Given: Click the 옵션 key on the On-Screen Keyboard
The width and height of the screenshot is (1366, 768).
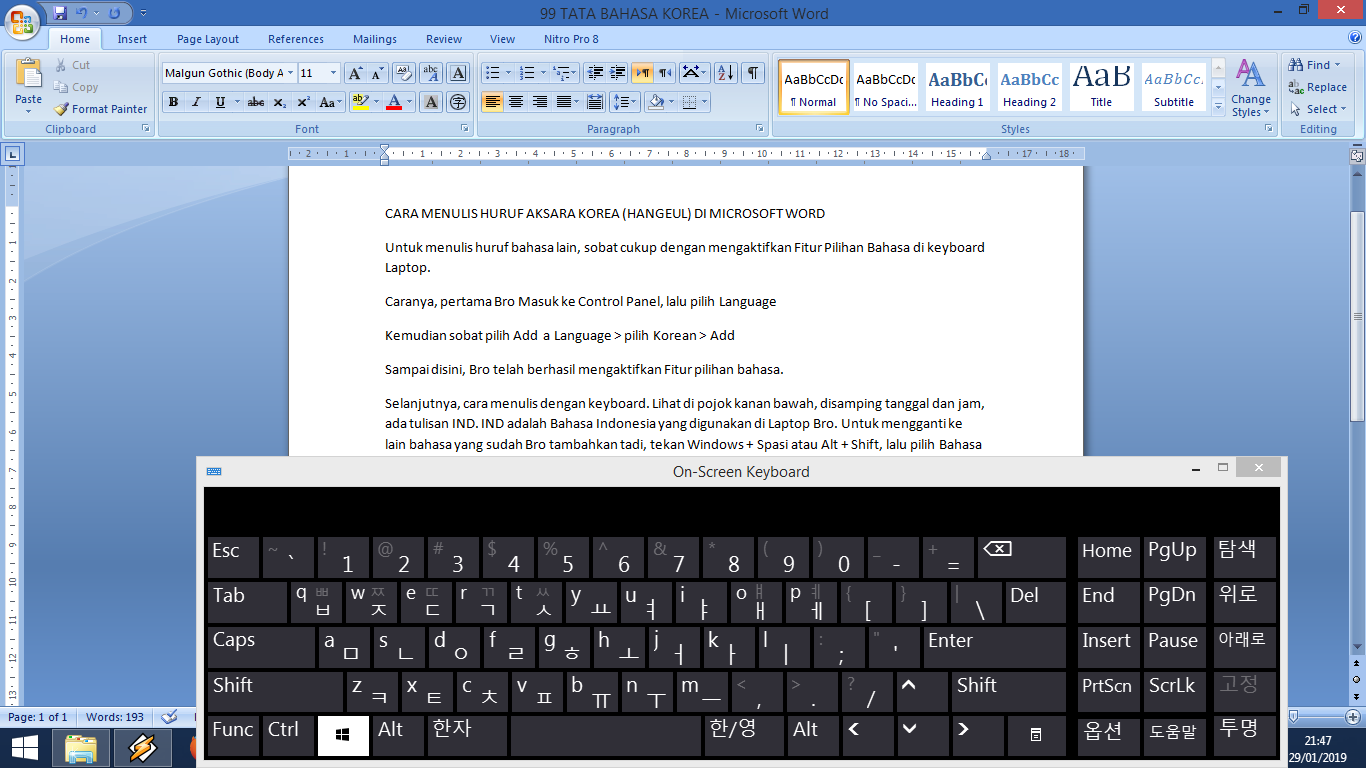Looking at the screenshot, I should [x=1108, y=736].
